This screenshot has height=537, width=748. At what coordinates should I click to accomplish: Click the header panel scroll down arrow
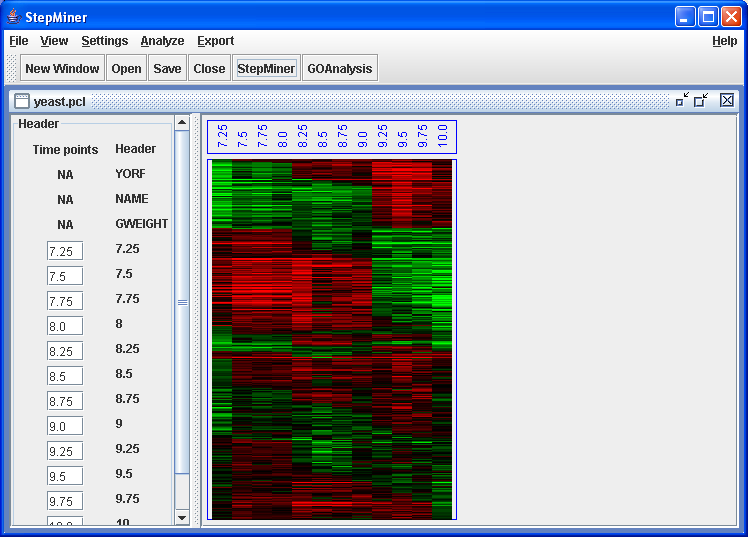182,517
